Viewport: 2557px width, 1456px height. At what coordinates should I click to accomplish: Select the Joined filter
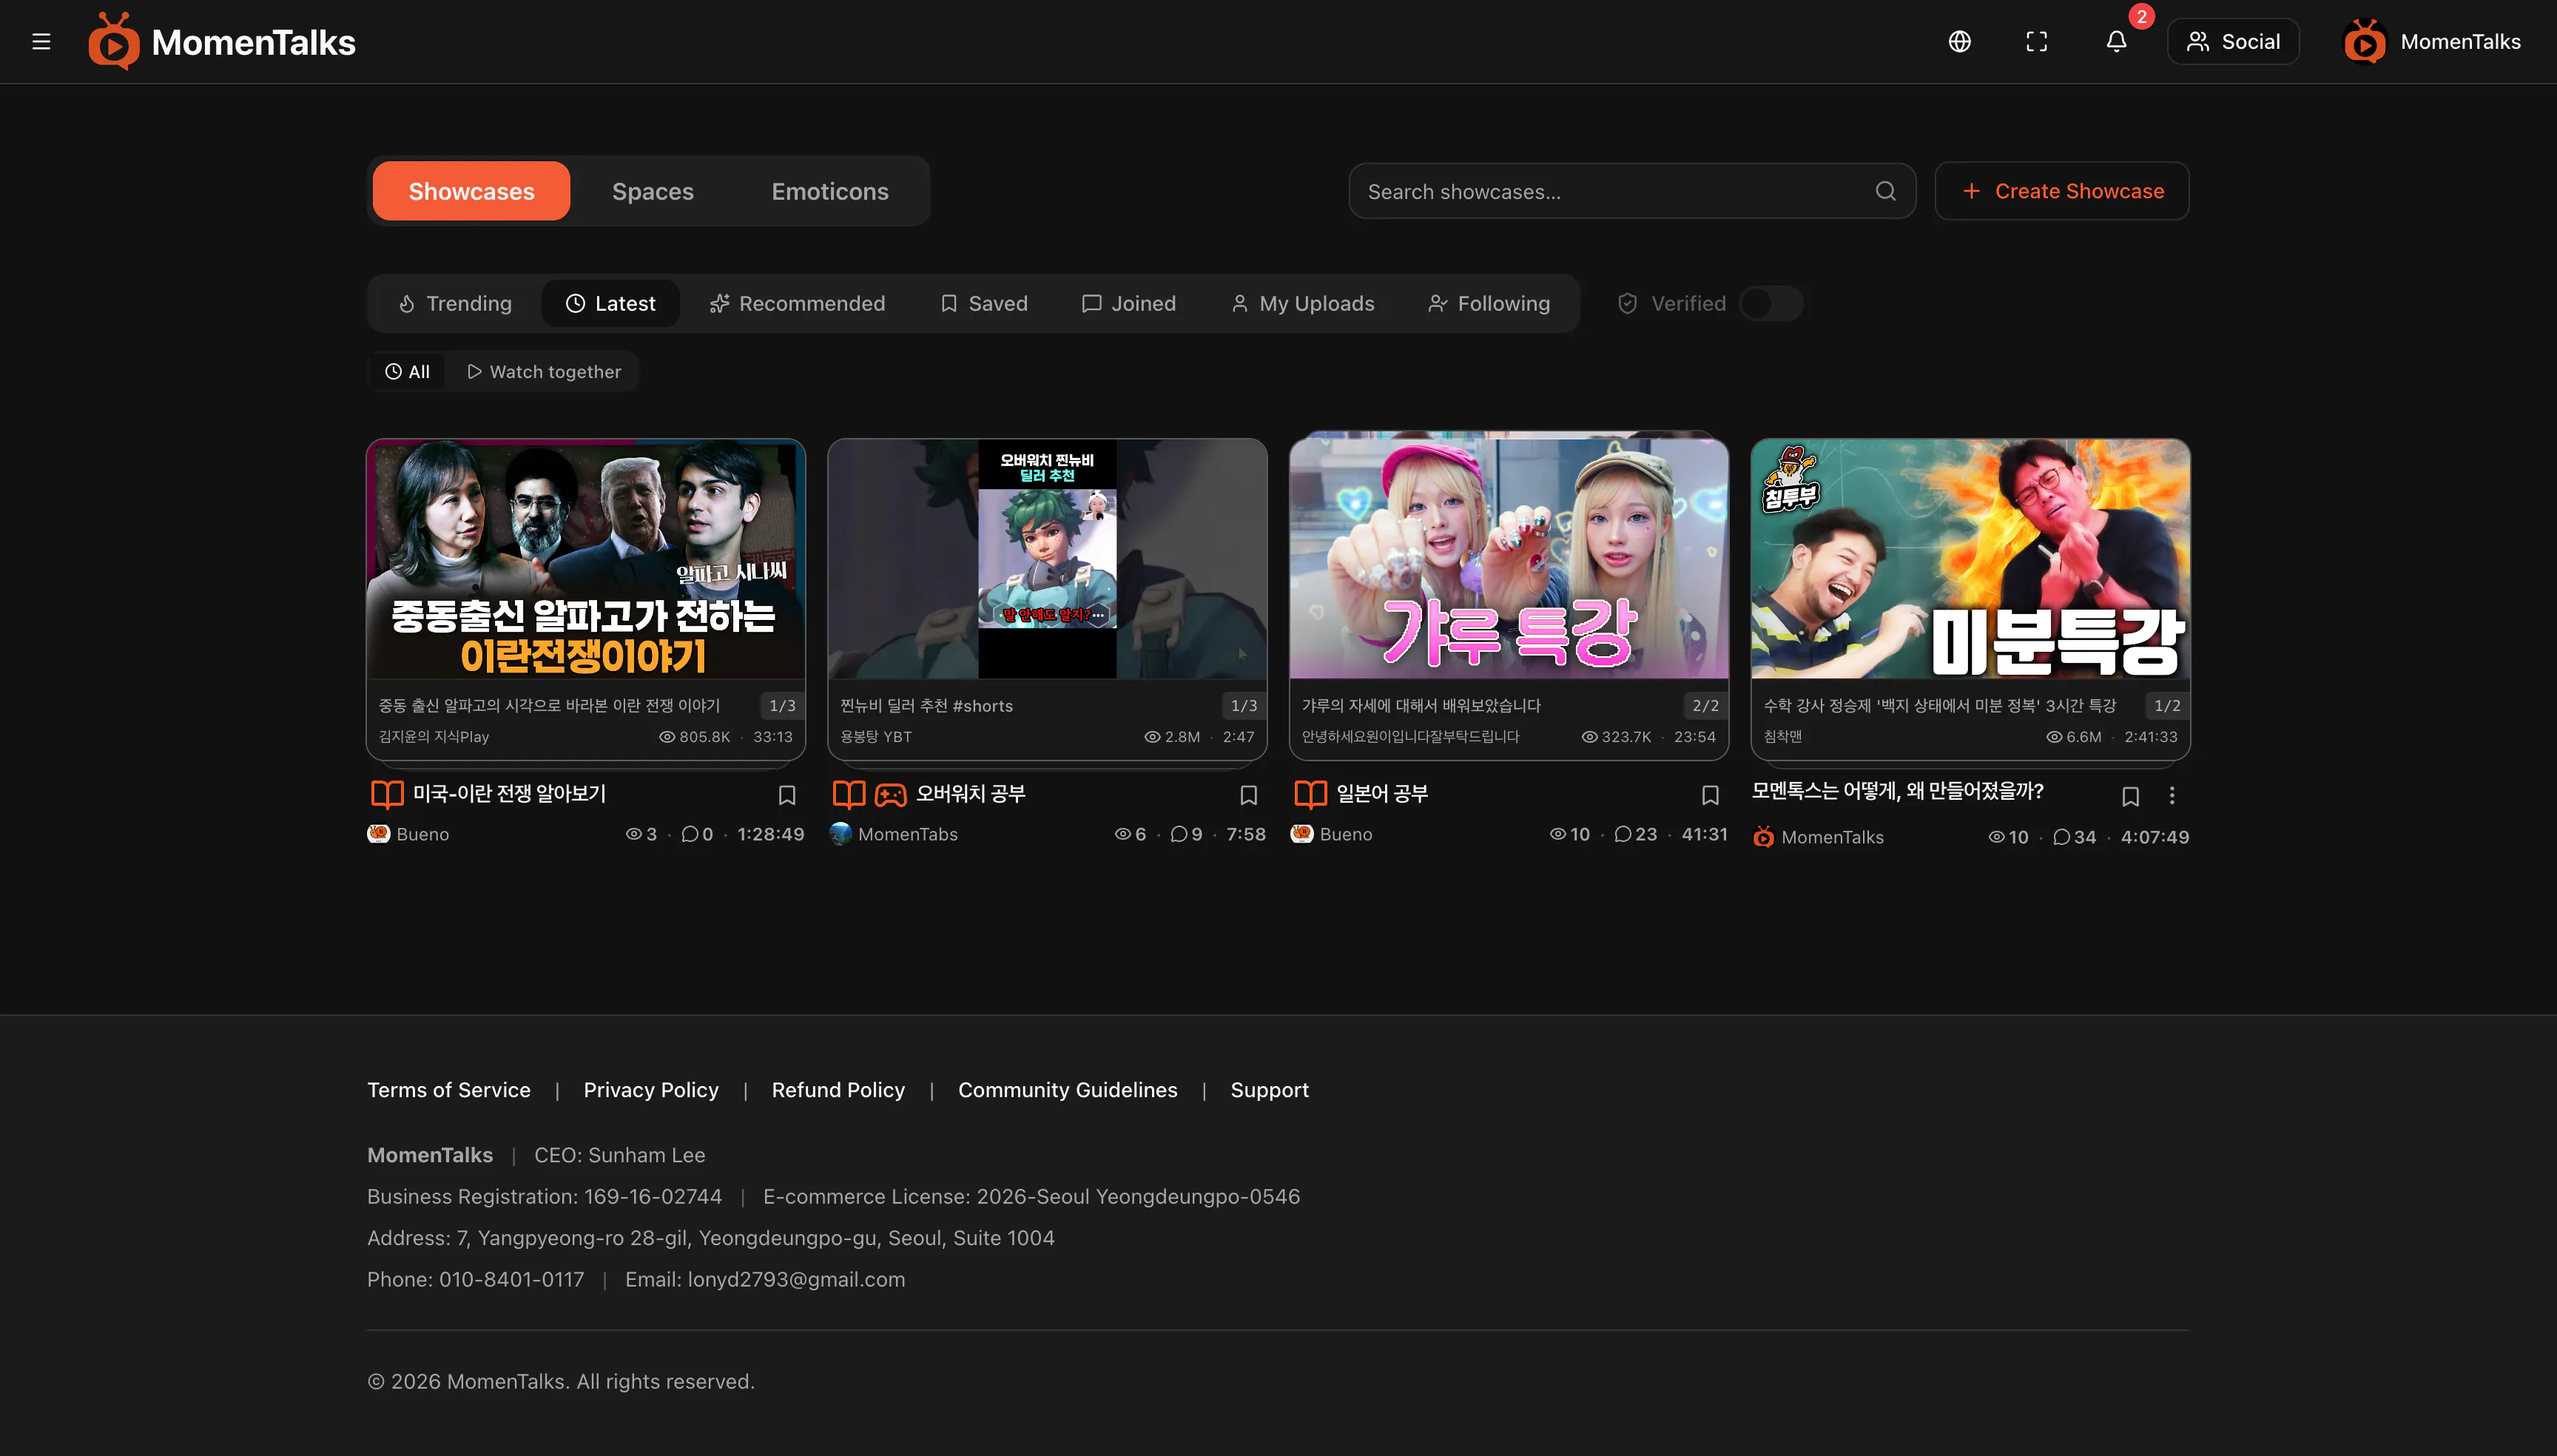tap(1129, 303)
